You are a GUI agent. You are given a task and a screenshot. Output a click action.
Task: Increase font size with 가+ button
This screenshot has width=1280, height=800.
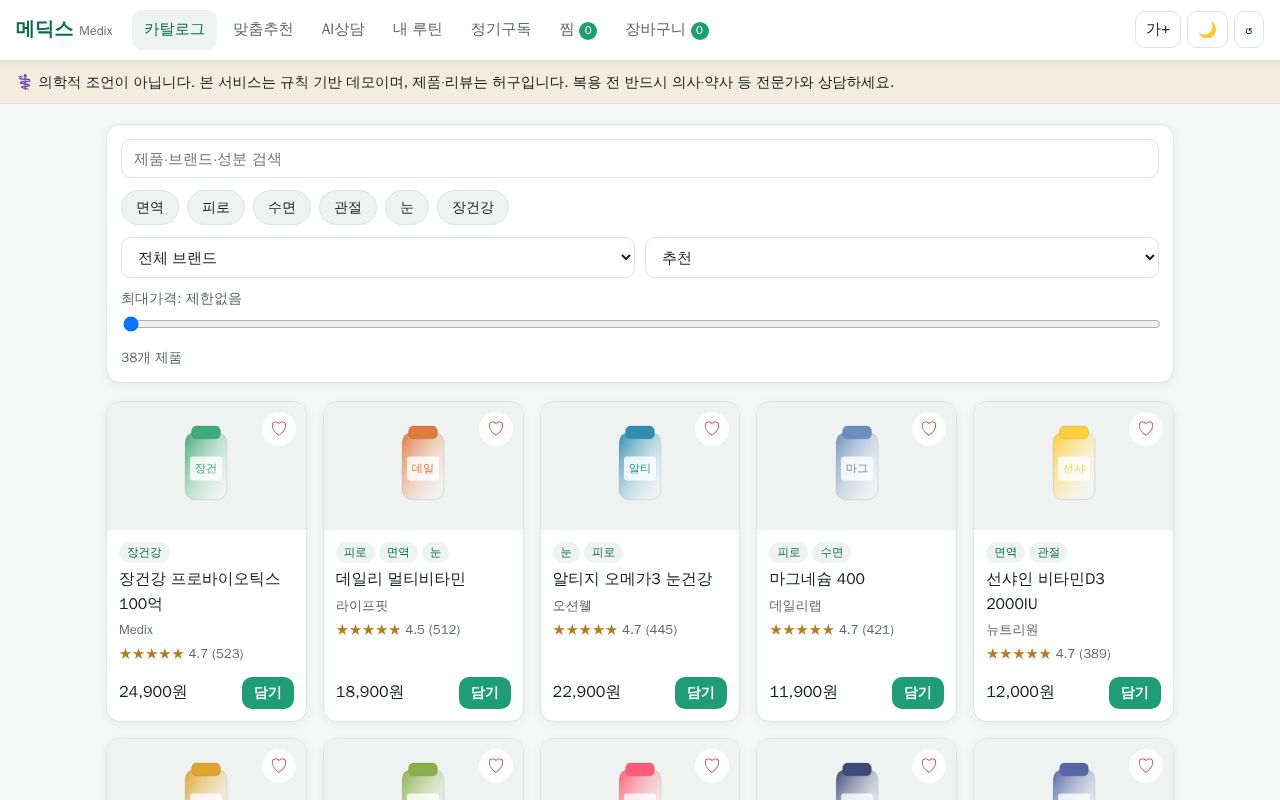[1158, 30]
